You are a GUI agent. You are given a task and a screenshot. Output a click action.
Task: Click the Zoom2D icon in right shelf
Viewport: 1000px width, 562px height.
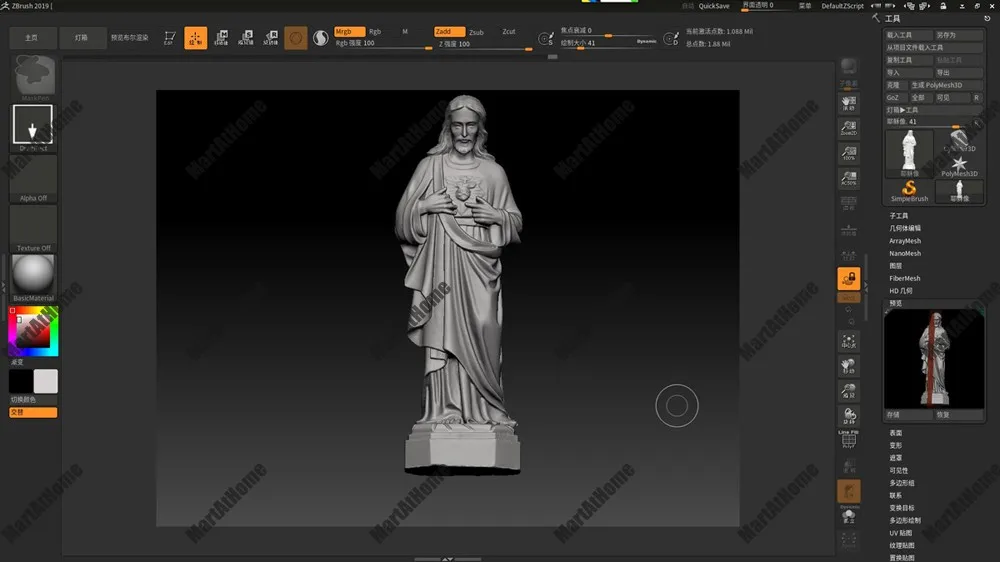(x=848, y=128)
